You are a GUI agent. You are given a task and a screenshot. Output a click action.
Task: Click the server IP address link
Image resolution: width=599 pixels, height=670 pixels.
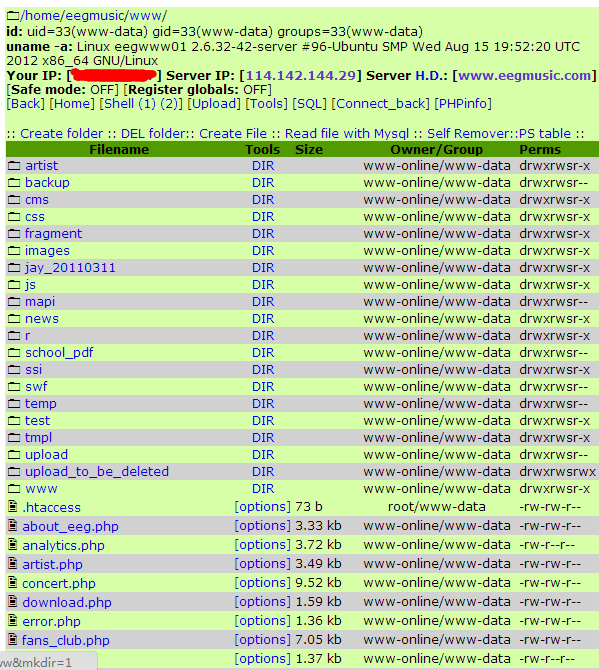coord(300,76)
